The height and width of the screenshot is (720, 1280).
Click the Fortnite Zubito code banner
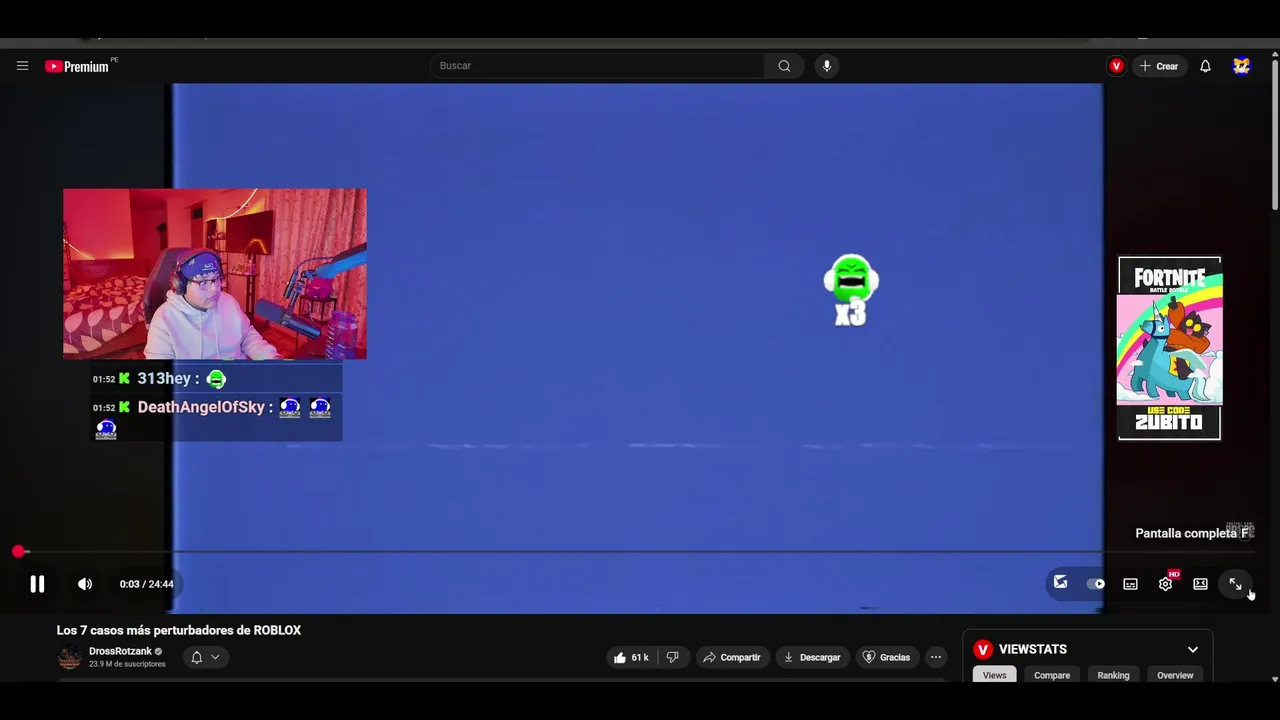click(1169, 348)
